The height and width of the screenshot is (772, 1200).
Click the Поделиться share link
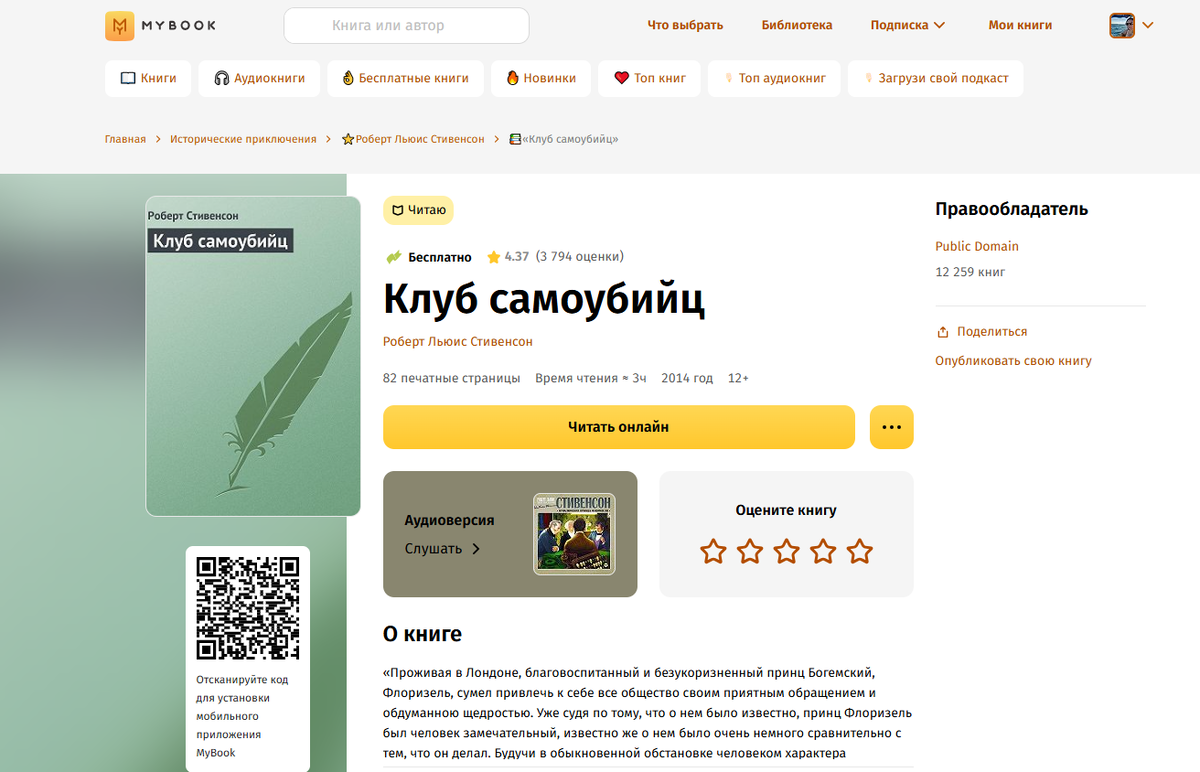[x=982, y=332]
